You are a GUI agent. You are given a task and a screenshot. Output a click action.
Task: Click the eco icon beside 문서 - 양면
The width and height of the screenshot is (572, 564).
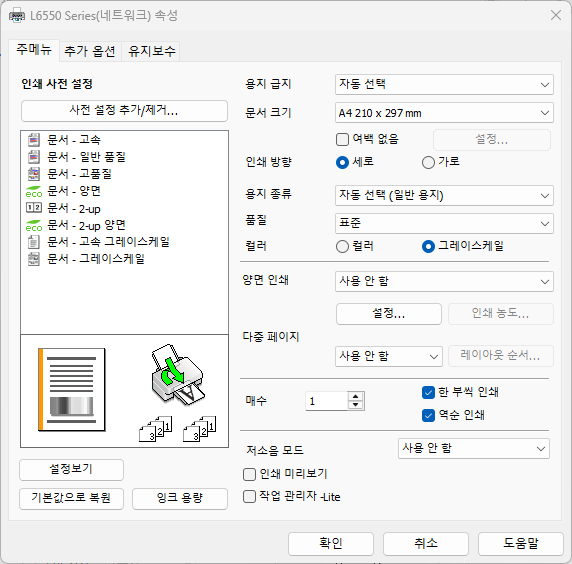34,191
